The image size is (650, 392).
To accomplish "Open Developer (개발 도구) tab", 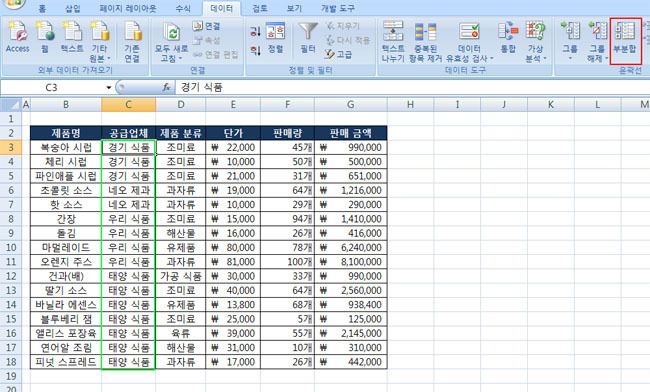I will [x=338, y=8].
